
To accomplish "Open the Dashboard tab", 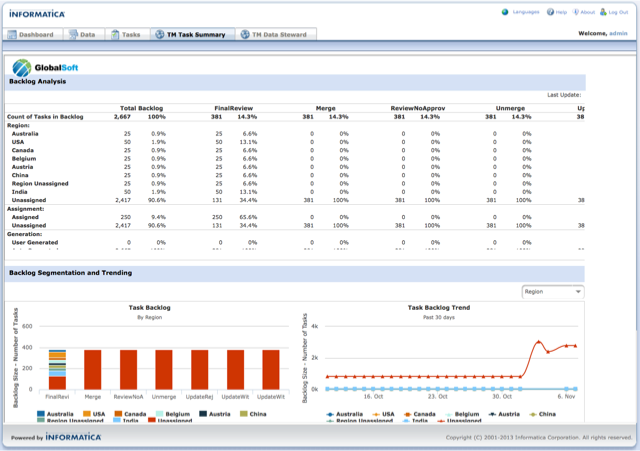I will click(33, 35).
